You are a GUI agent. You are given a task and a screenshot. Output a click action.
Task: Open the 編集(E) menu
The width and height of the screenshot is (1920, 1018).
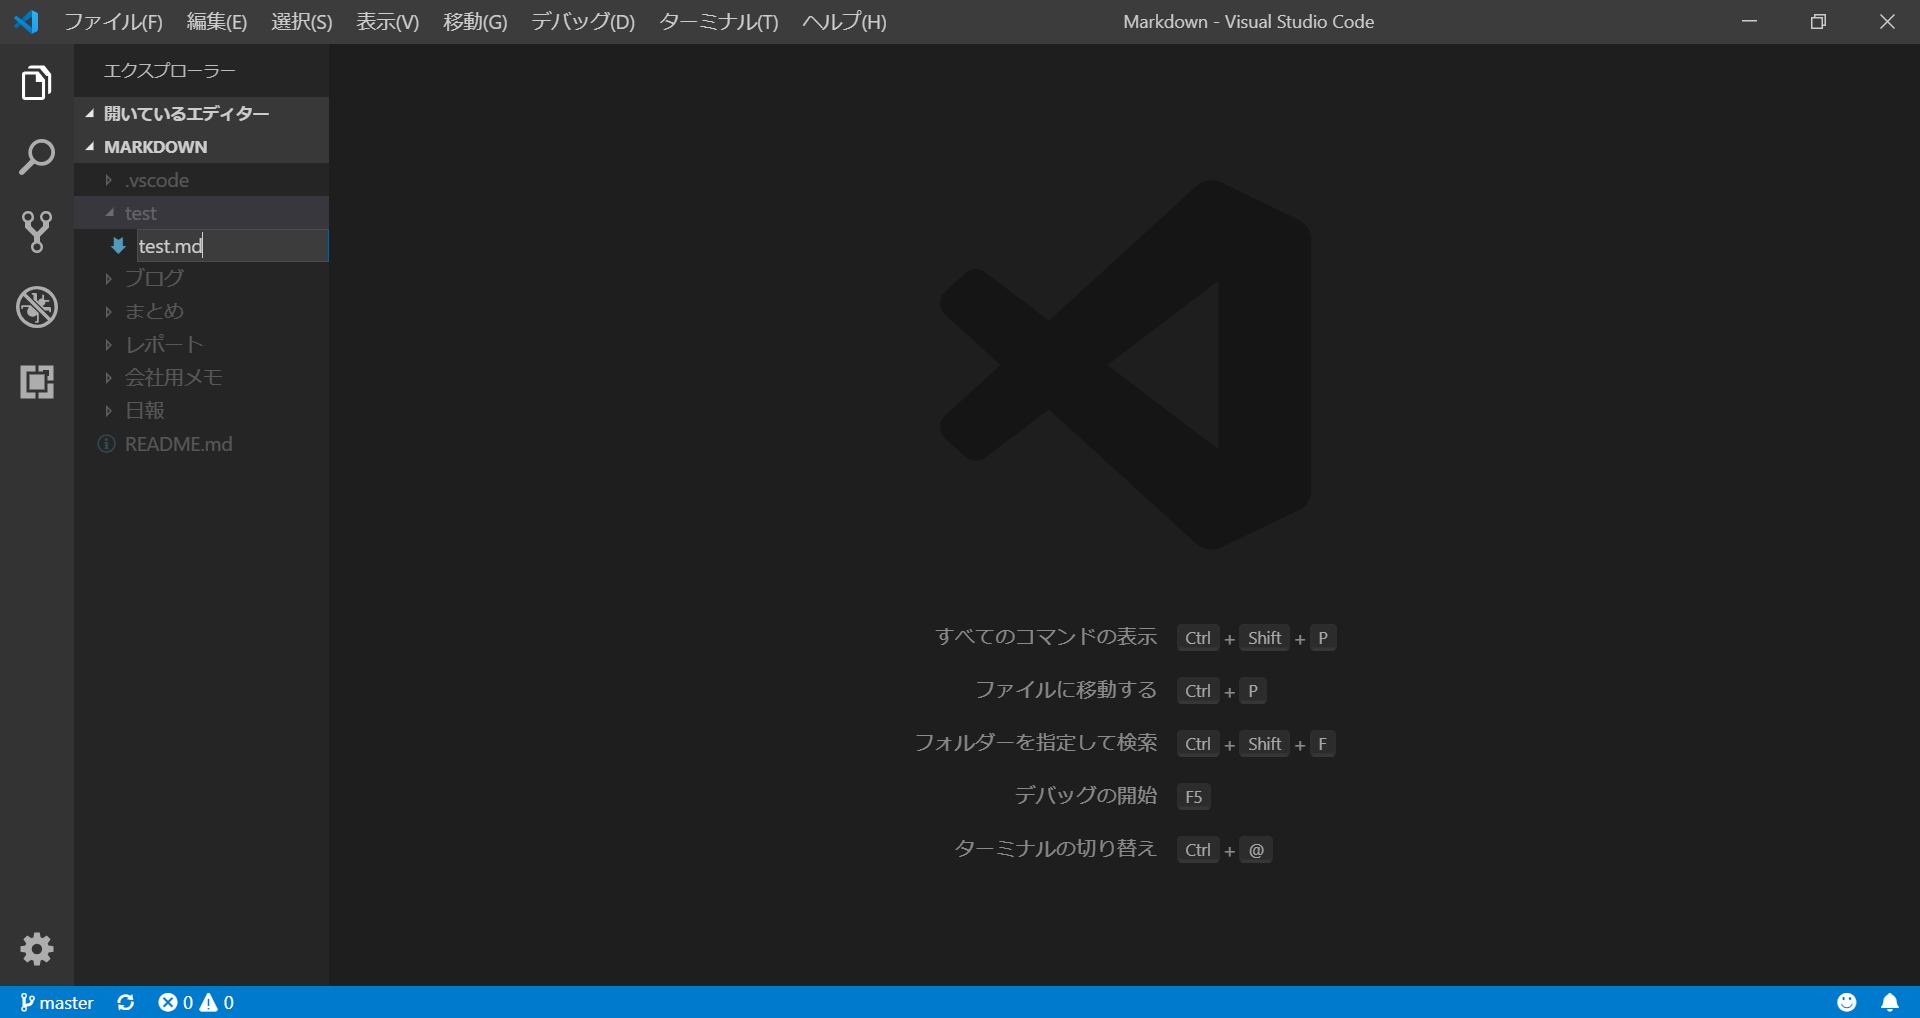(x=217, y=22)
